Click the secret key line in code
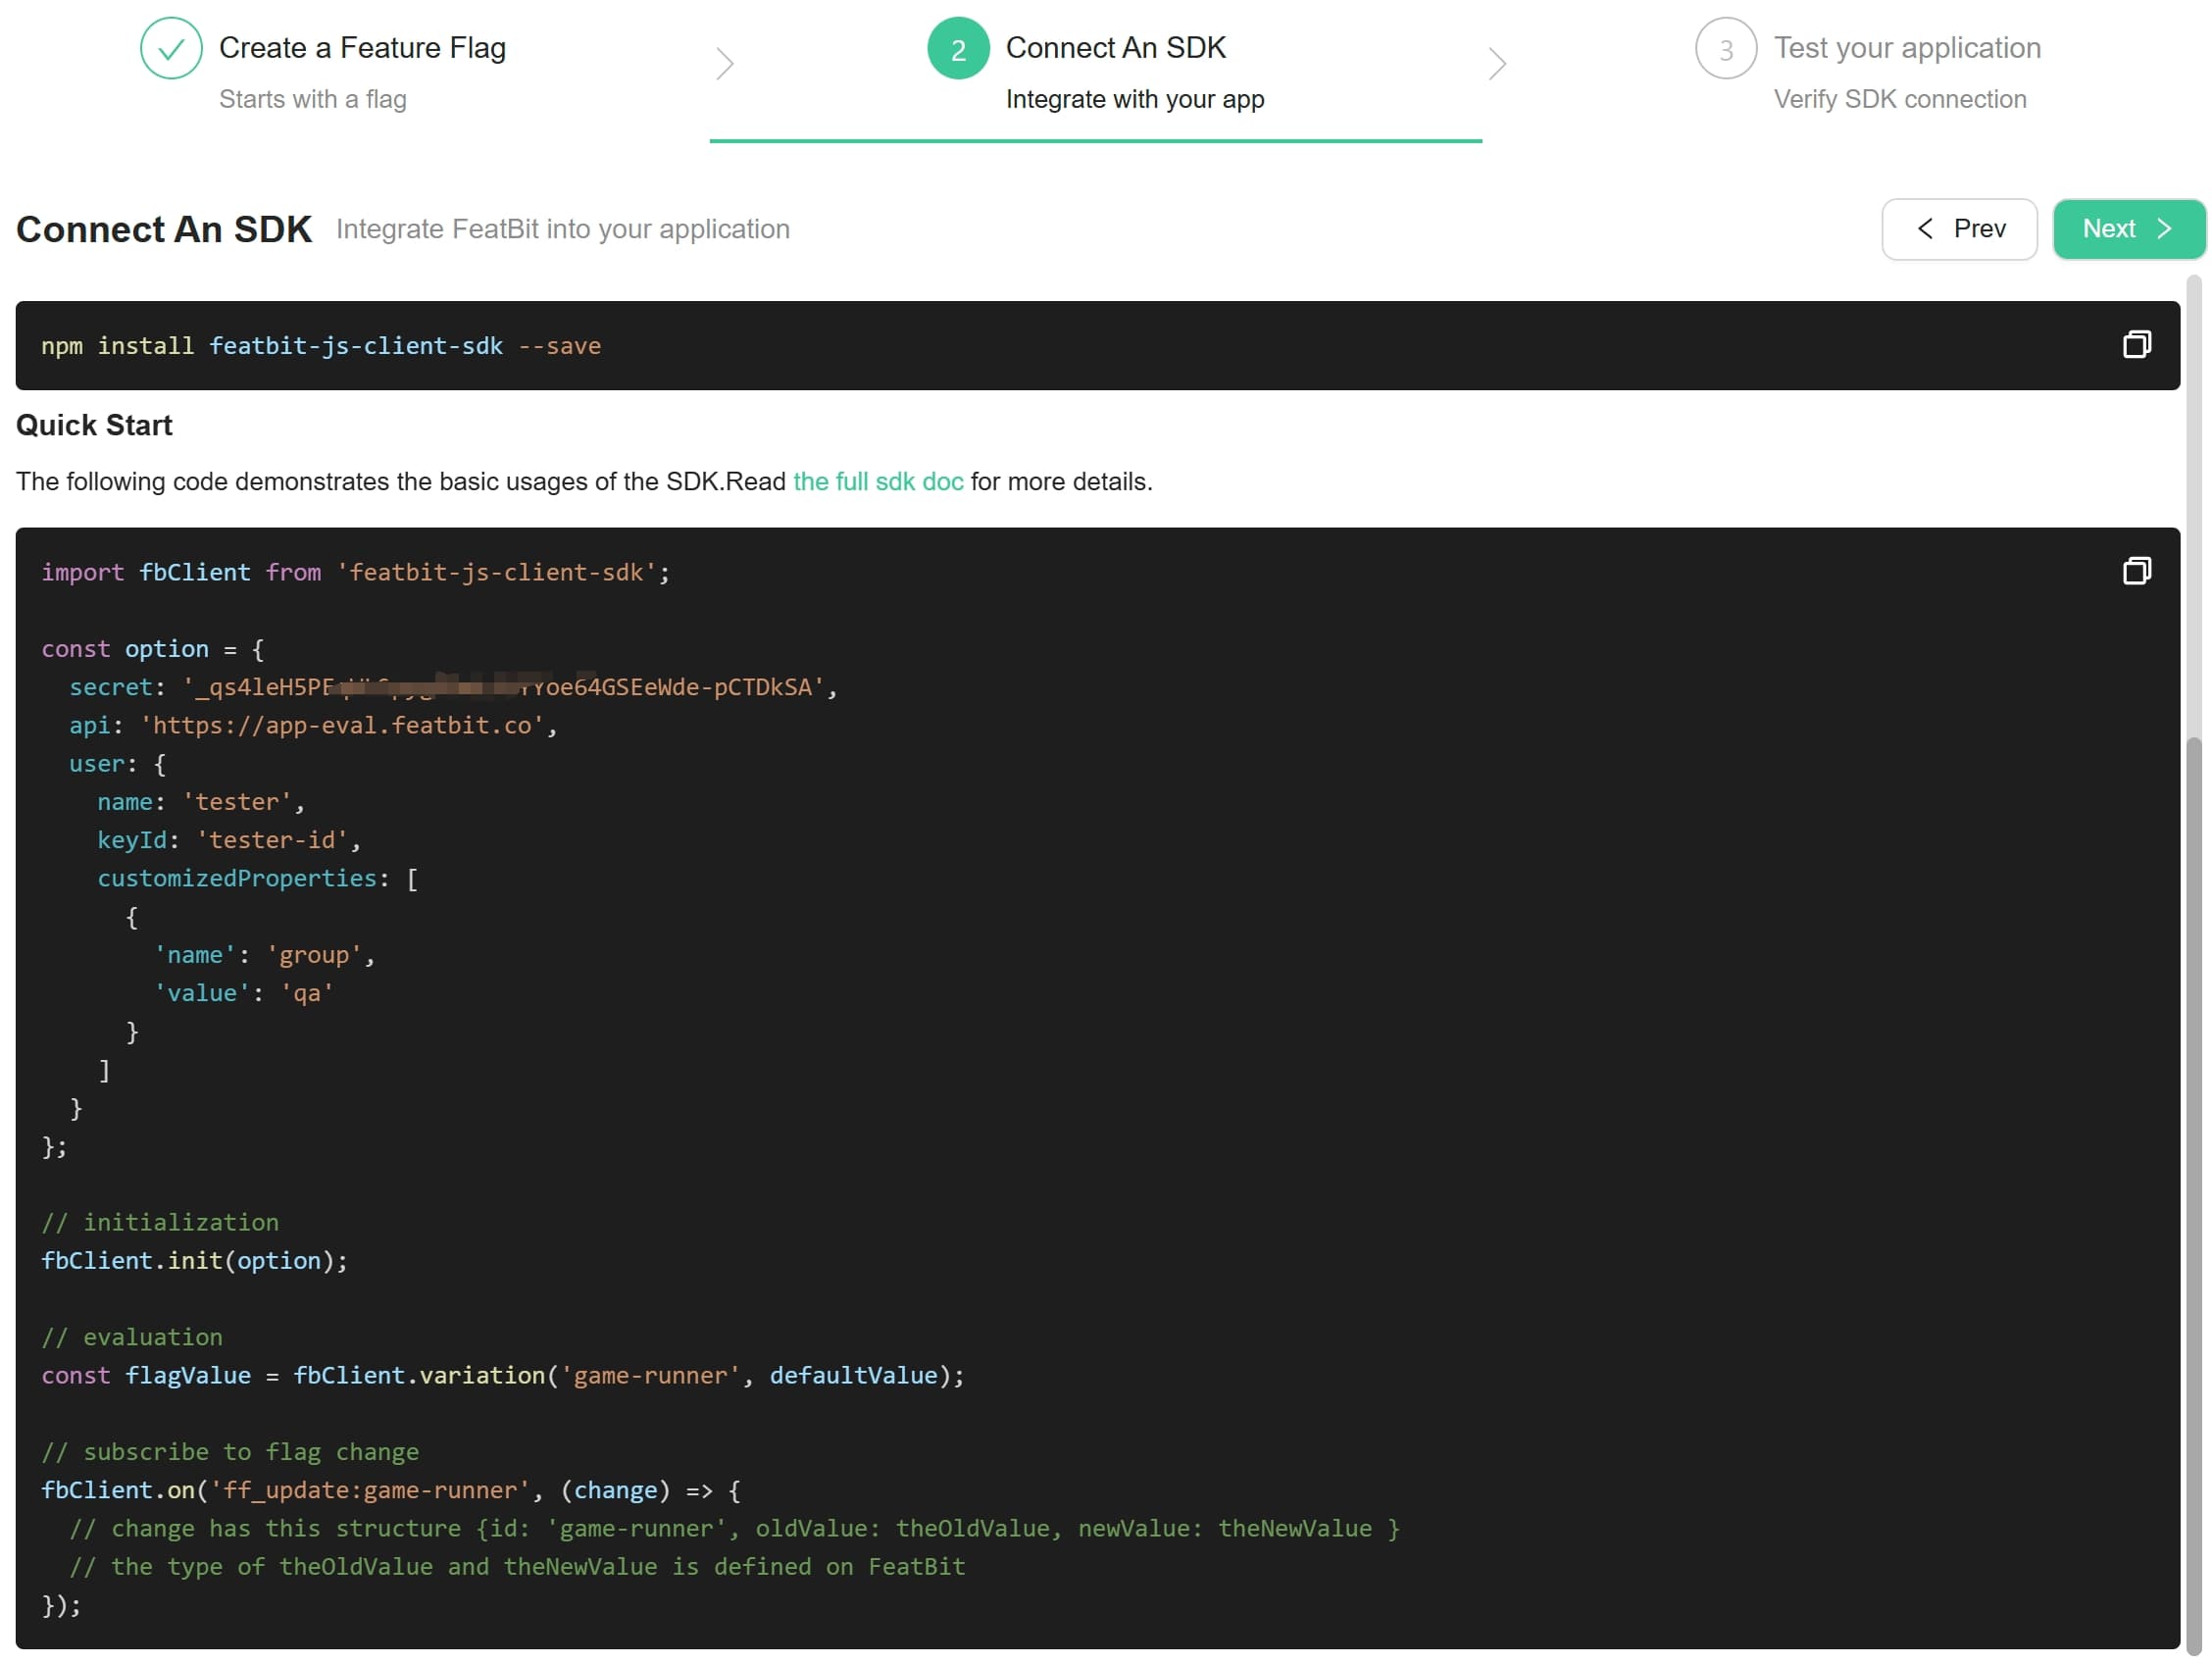Image resolution: width=2212 pixels, height=1663 pixels. (x=452, y=688)
